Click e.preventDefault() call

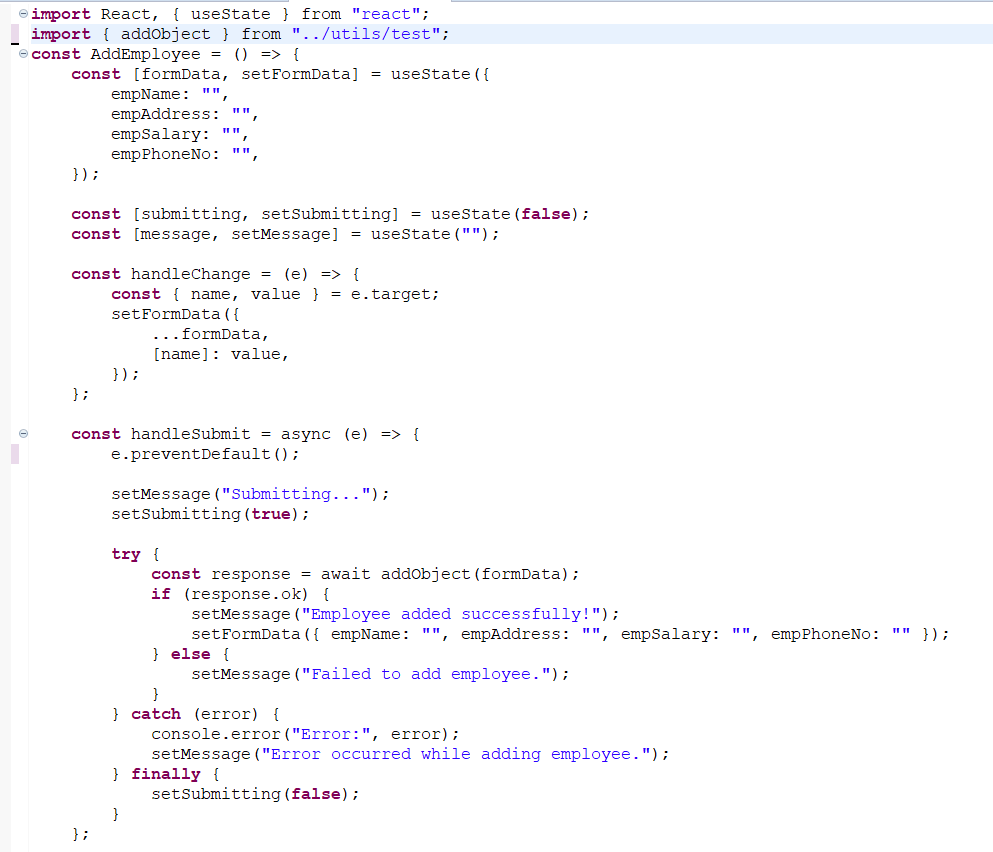205,454
